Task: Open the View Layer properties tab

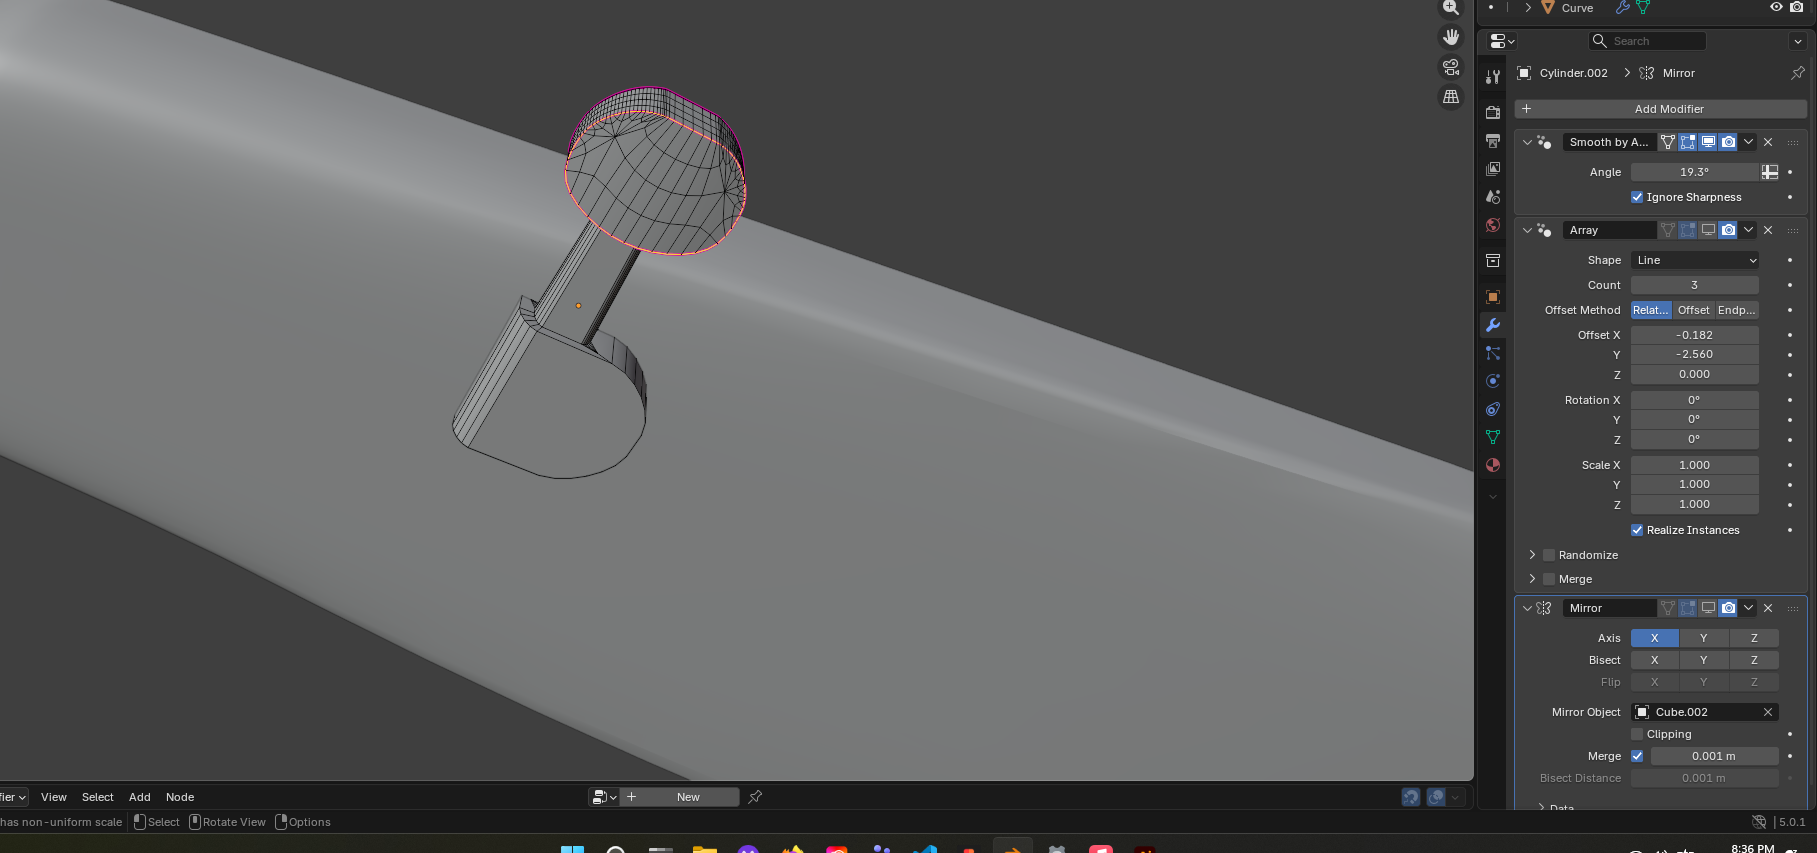Action: [x=1493, y=169]
